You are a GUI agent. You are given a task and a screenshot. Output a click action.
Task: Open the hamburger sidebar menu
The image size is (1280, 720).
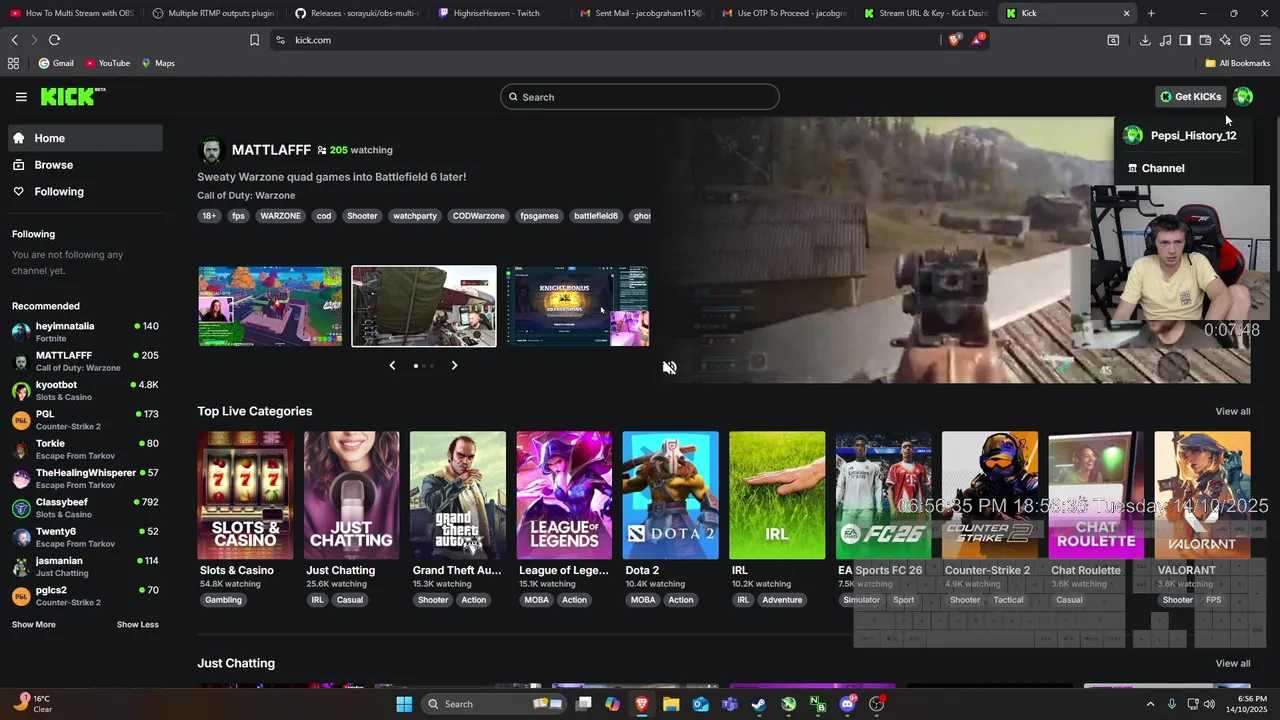(x=21, y=97)
